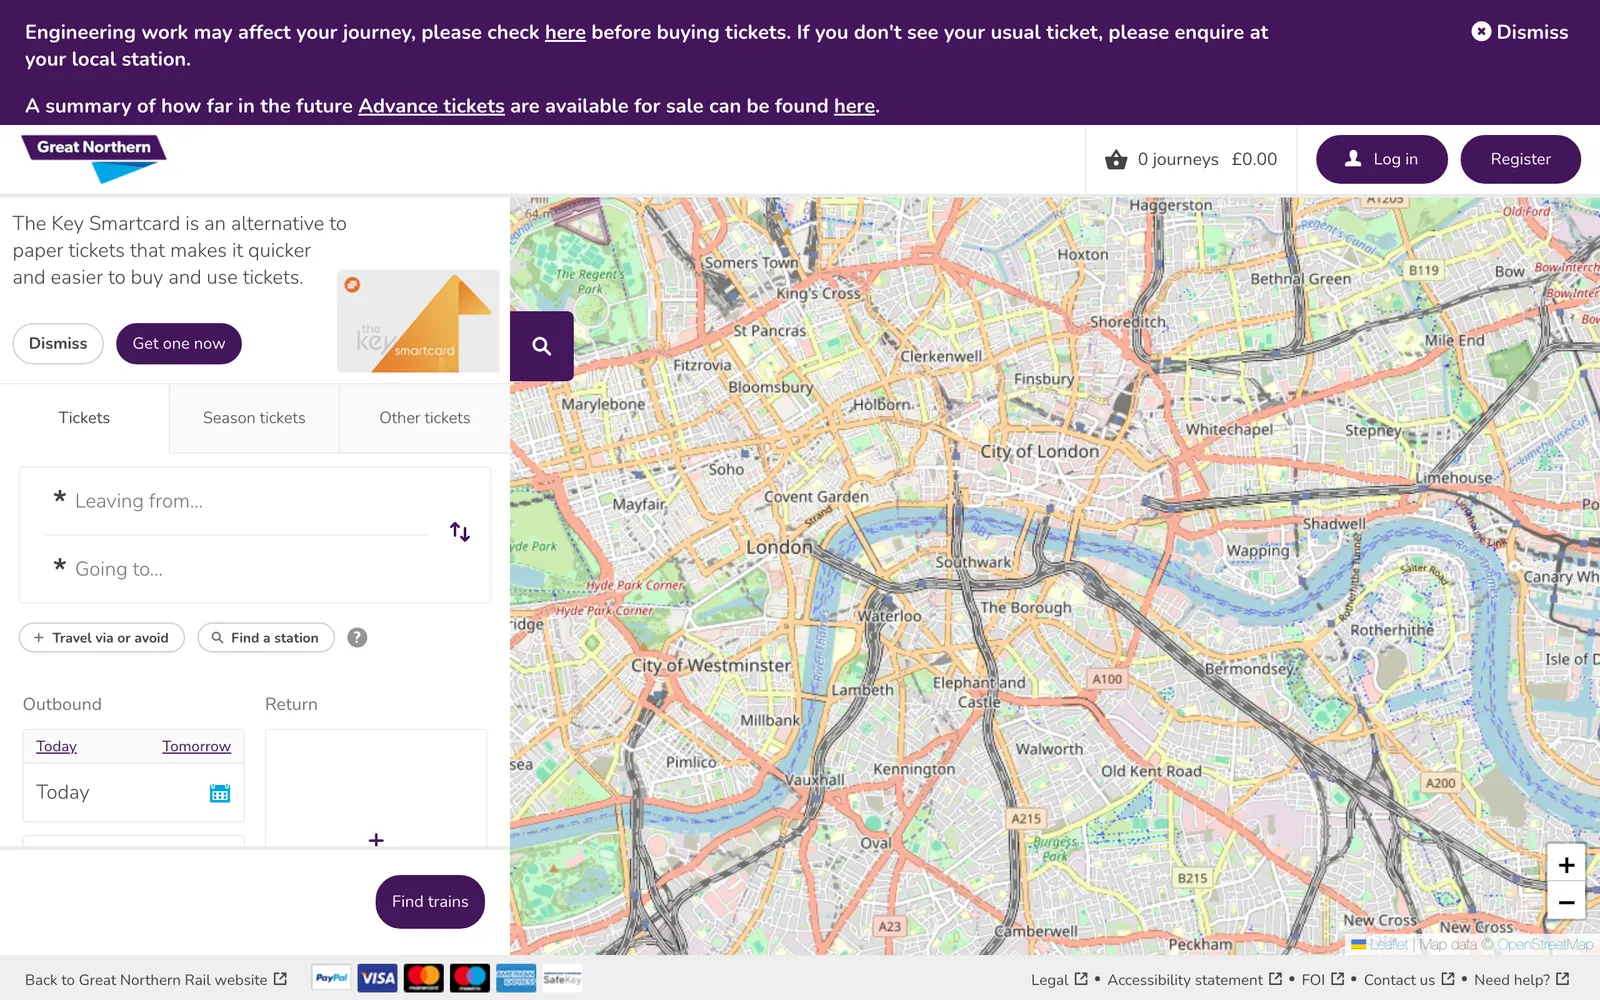Click Find a station button

266,638
